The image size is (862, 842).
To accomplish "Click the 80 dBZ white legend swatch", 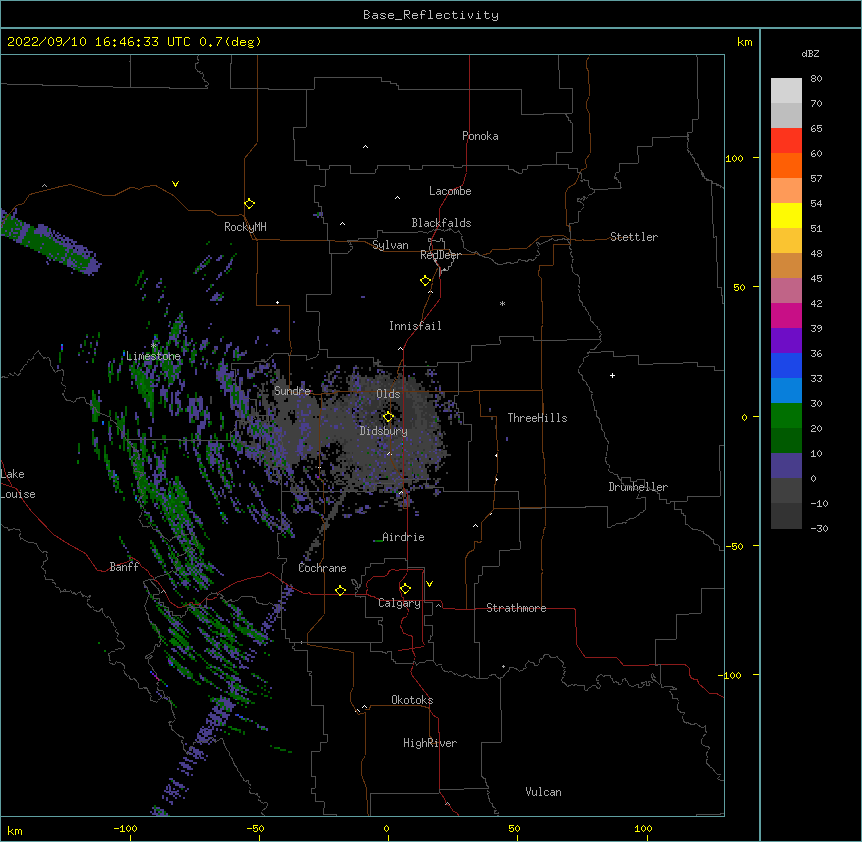I will [786, 91].
